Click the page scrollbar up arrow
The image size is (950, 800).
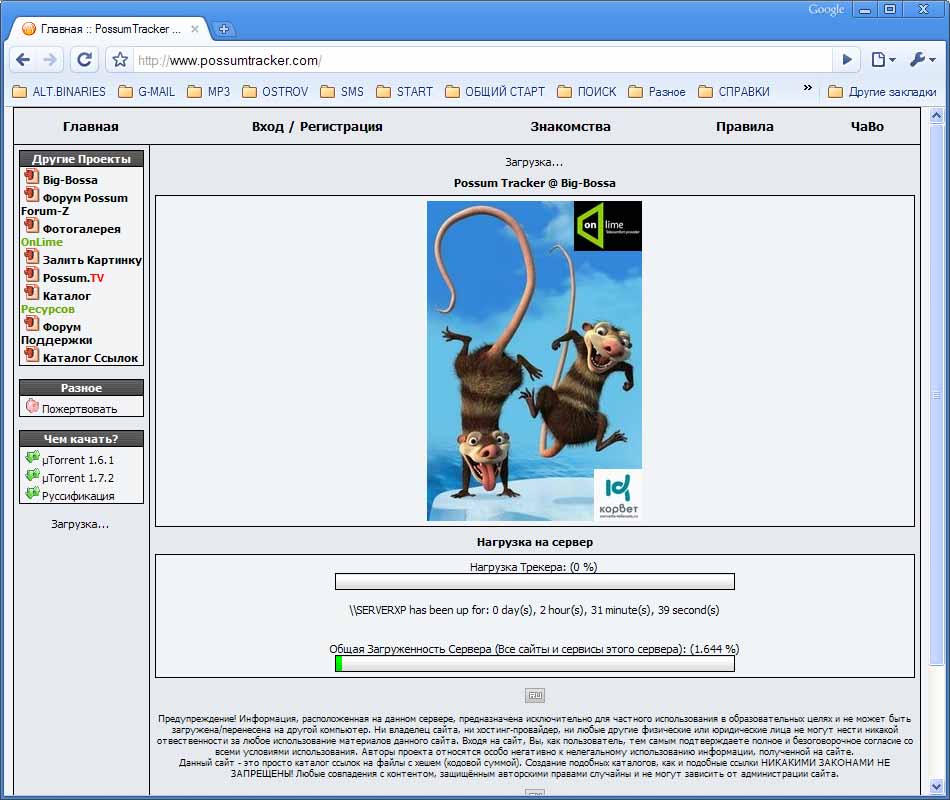(x=936, y=115)
